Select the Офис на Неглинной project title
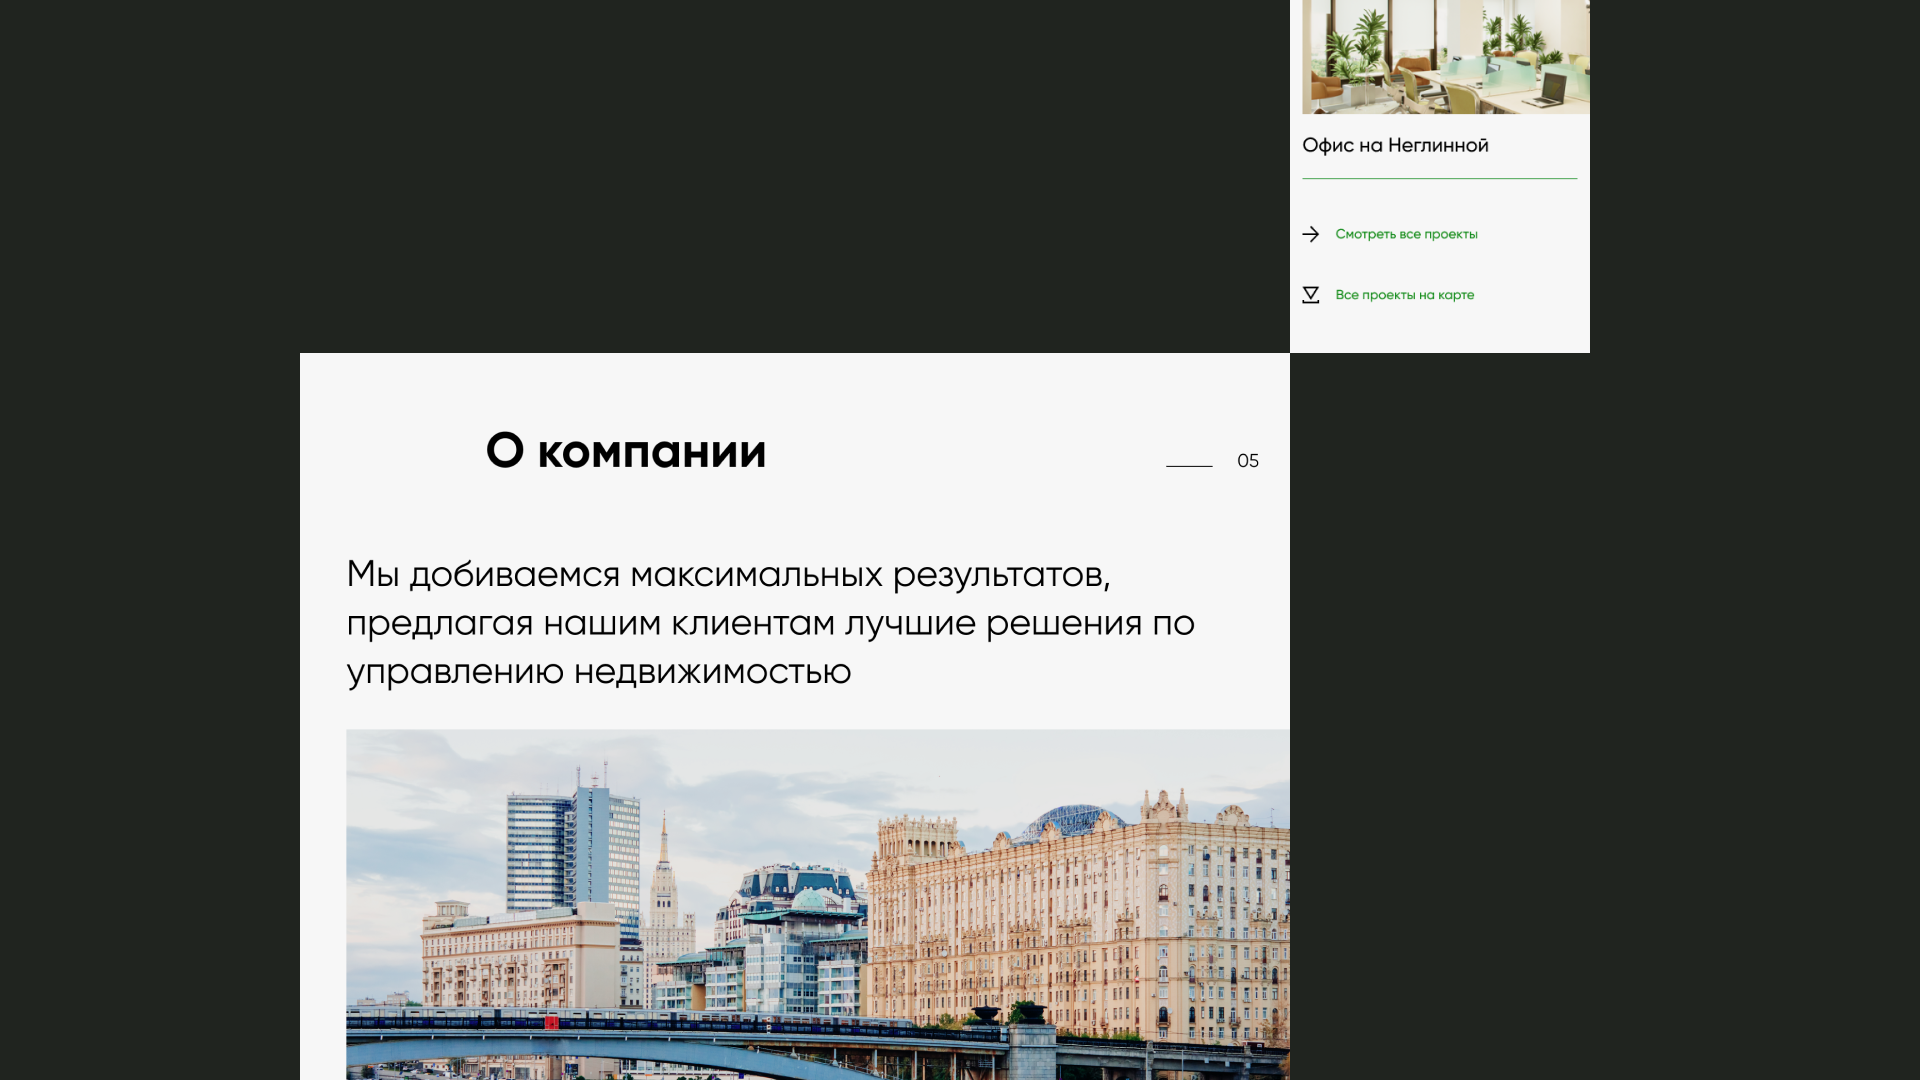 tap(1395, 146)
